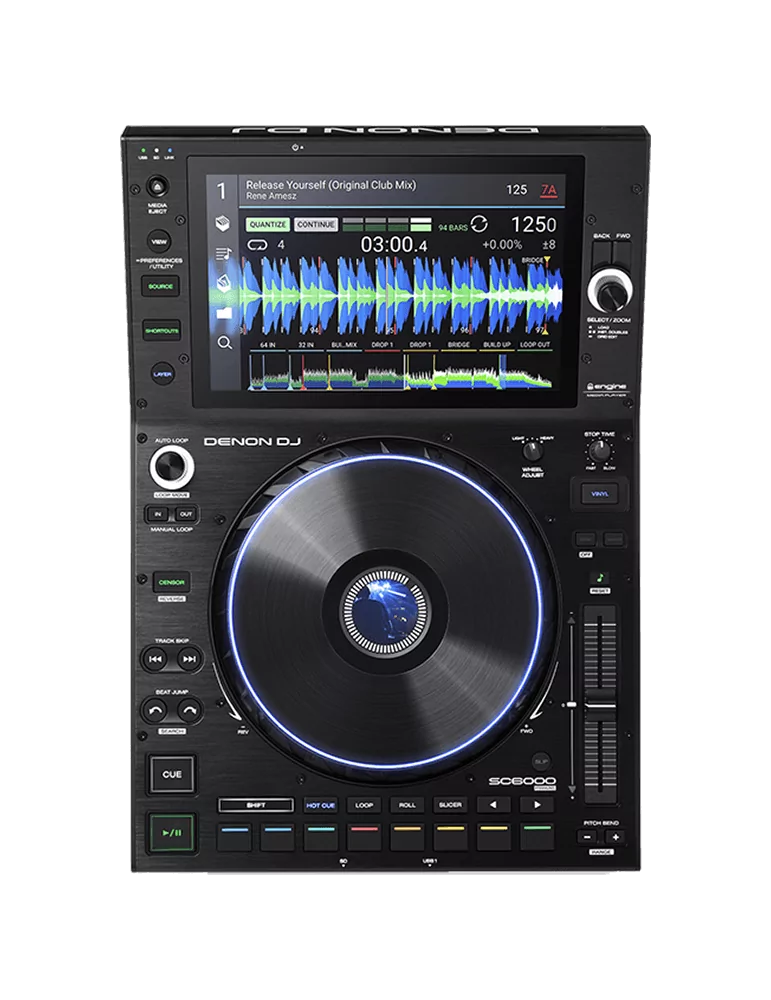This screenshot has width=771, height=1000.
Task: Trigger the red-lit performance pad
Action: [364, 836]
